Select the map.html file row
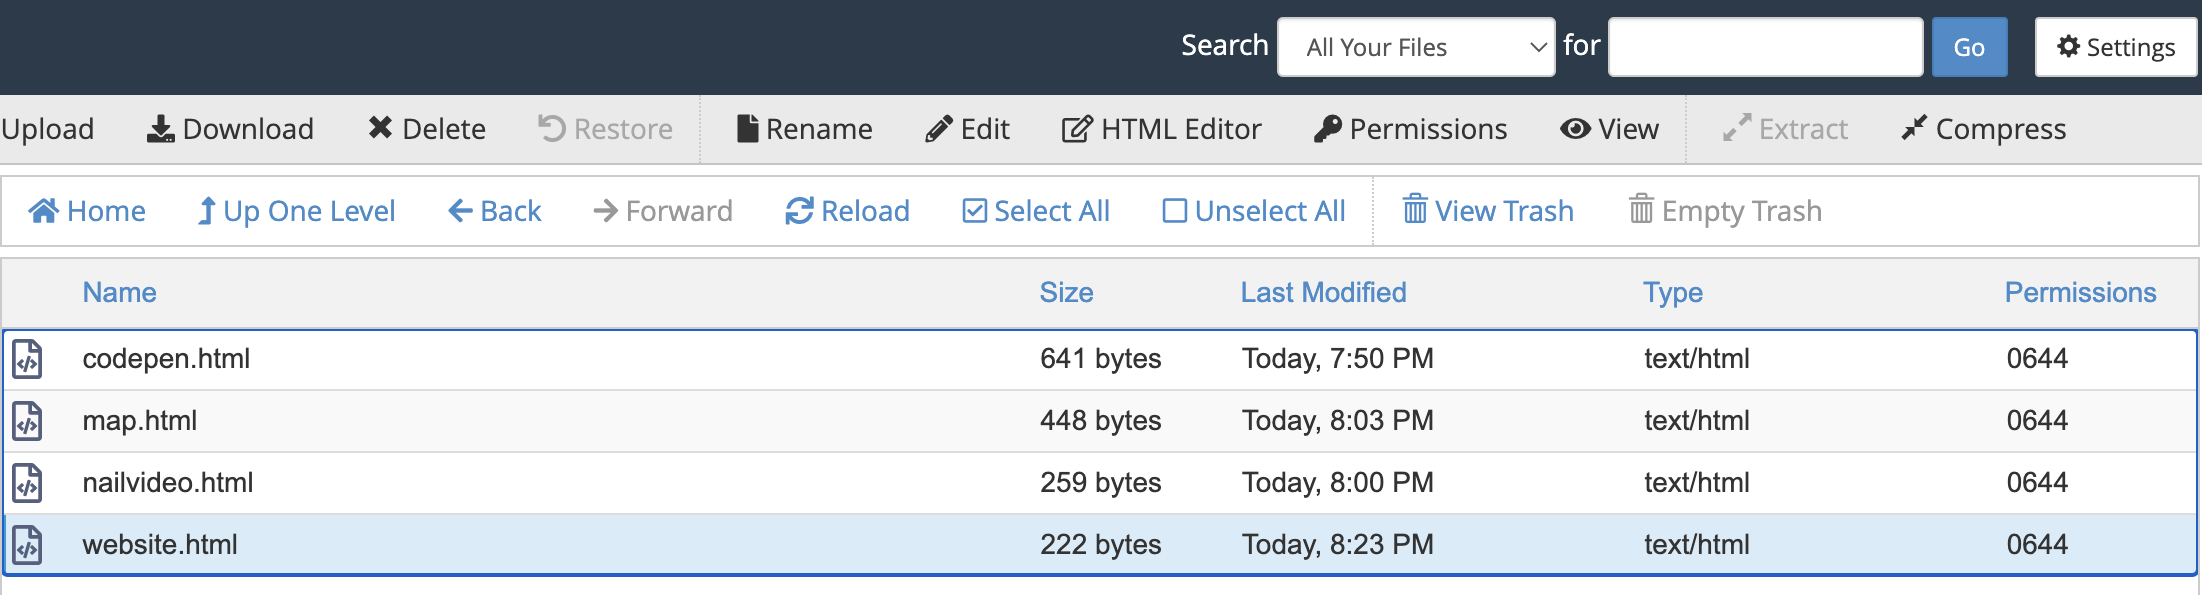The height and width of the screenshot is (595, 2202). (1100, 421)
